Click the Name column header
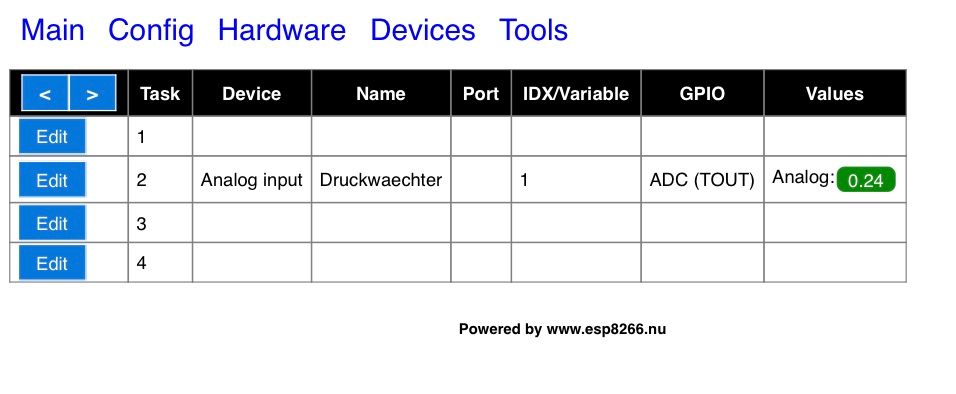Viewport: 956px width, 394px height. (381, 93)
